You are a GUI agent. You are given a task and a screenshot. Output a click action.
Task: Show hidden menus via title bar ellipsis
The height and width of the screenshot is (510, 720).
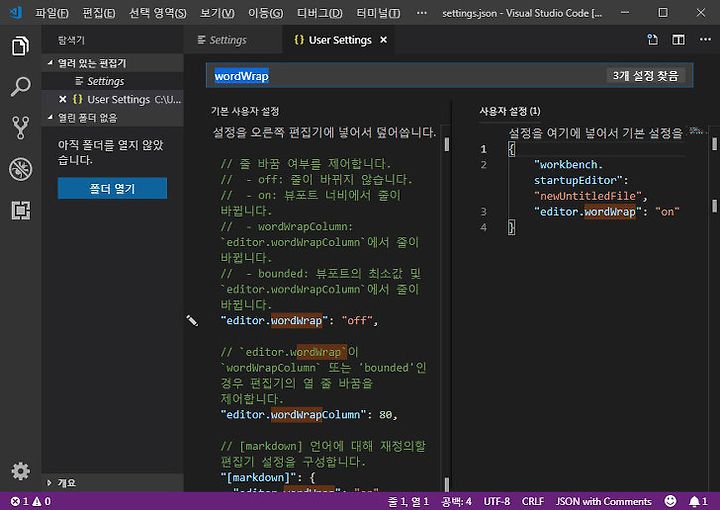(x=422, y=13)
